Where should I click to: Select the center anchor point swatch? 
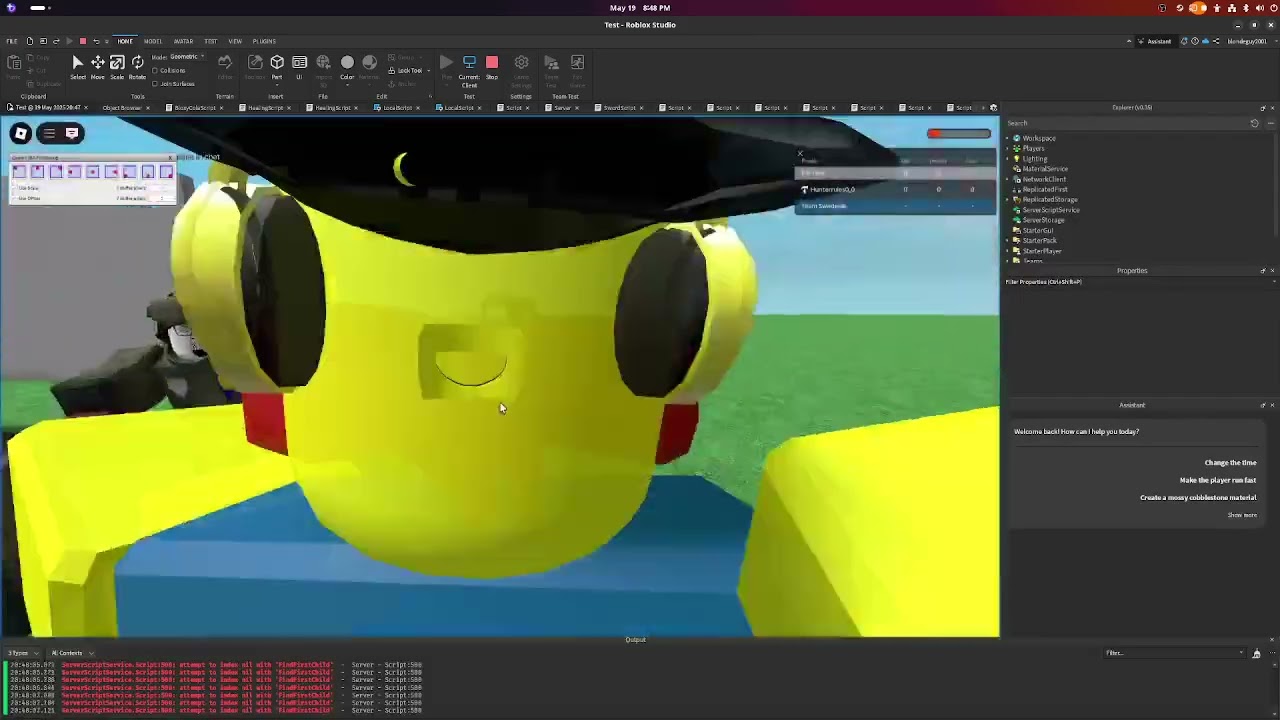[x=92, y=172]
